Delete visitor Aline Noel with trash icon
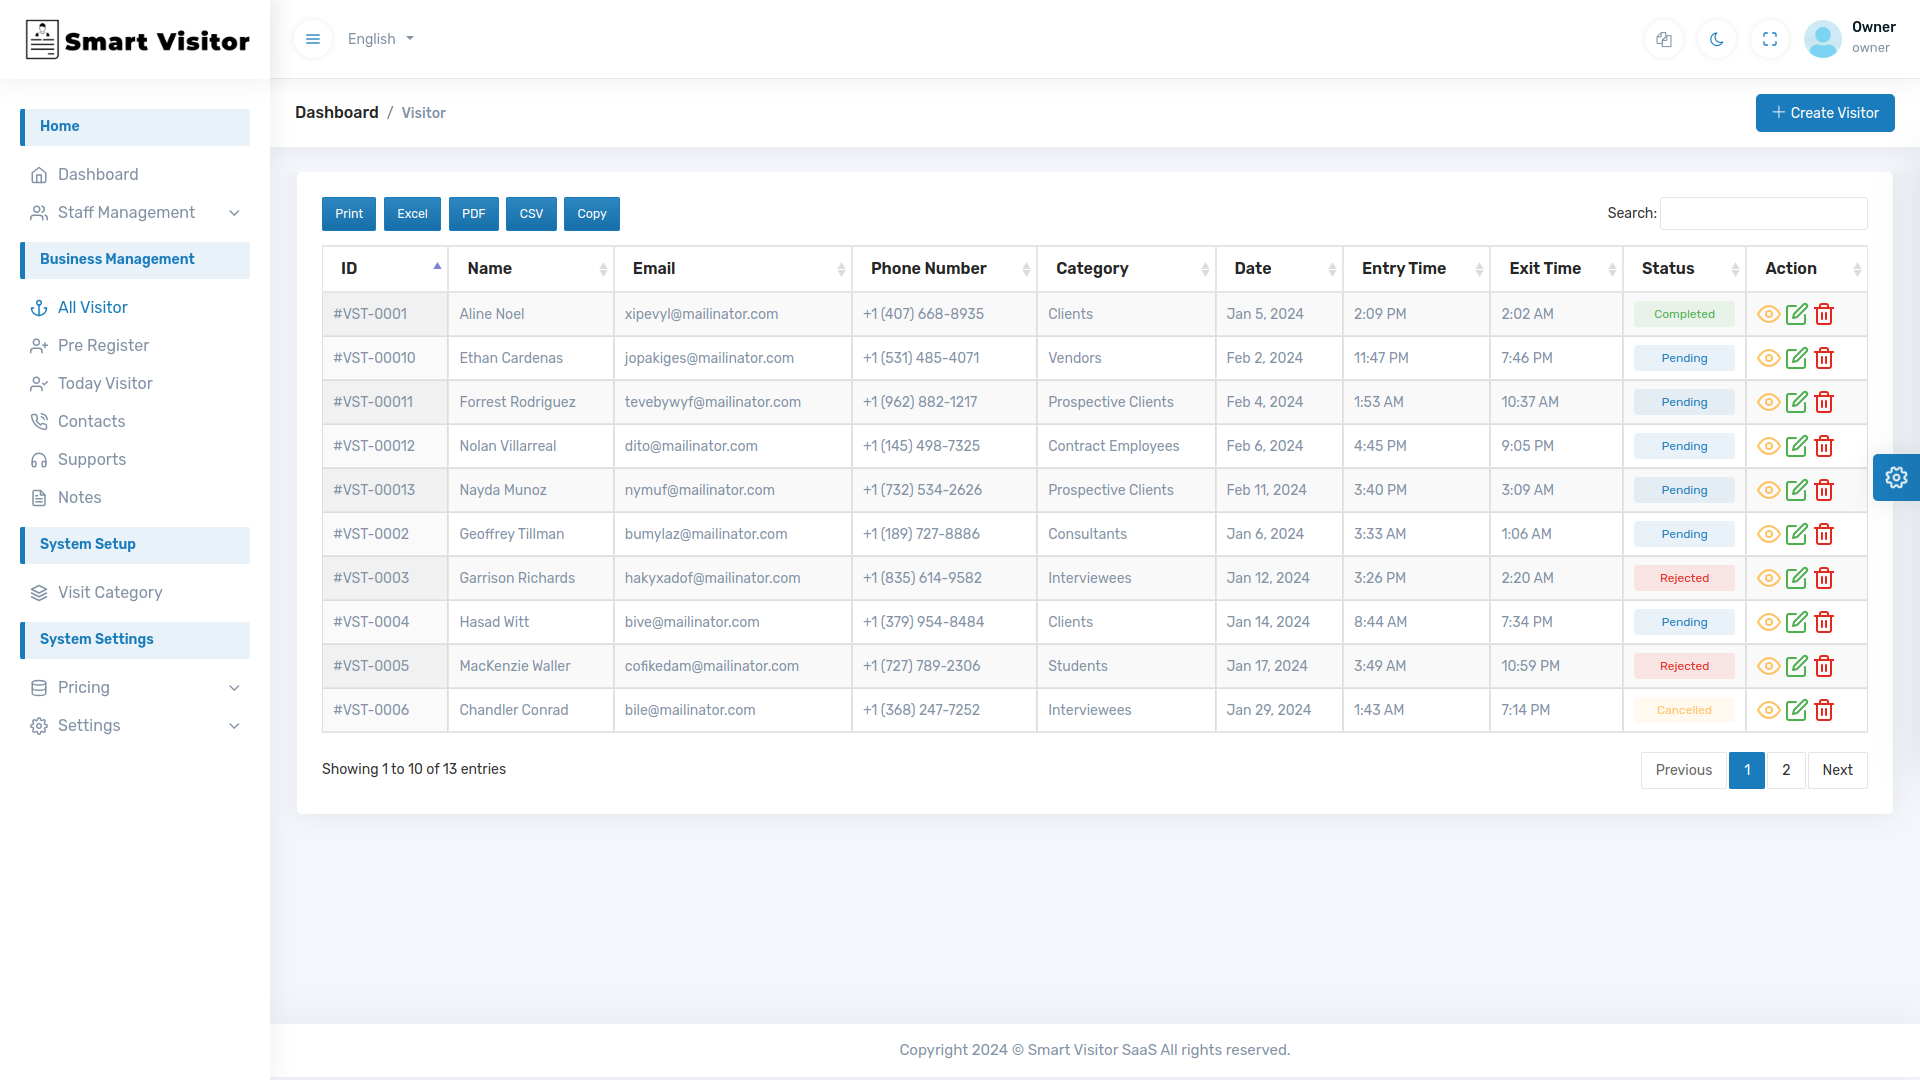 click(x=1824, y=314)
